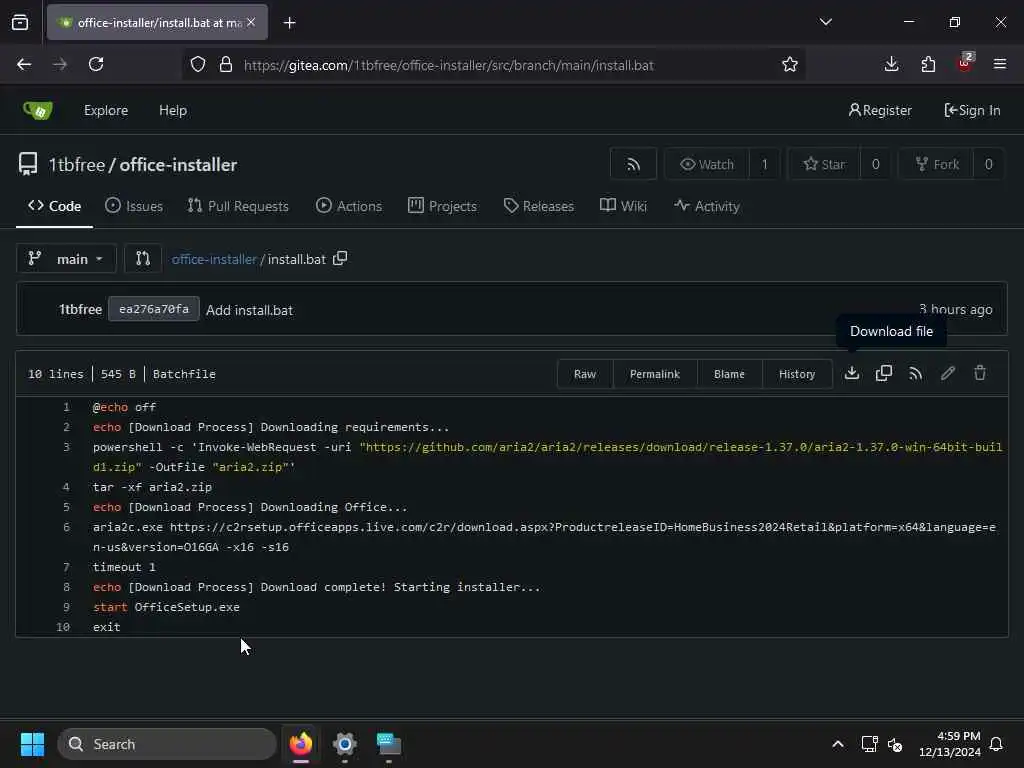Viewport: 1024px width, 768px height.
Task: Click the taskbar Search box
Action: click(167, 744)
